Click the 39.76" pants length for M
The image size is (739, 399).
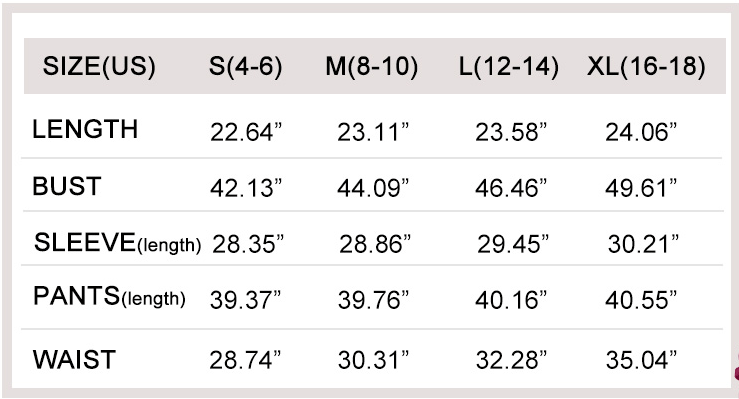tap(373, 300)
